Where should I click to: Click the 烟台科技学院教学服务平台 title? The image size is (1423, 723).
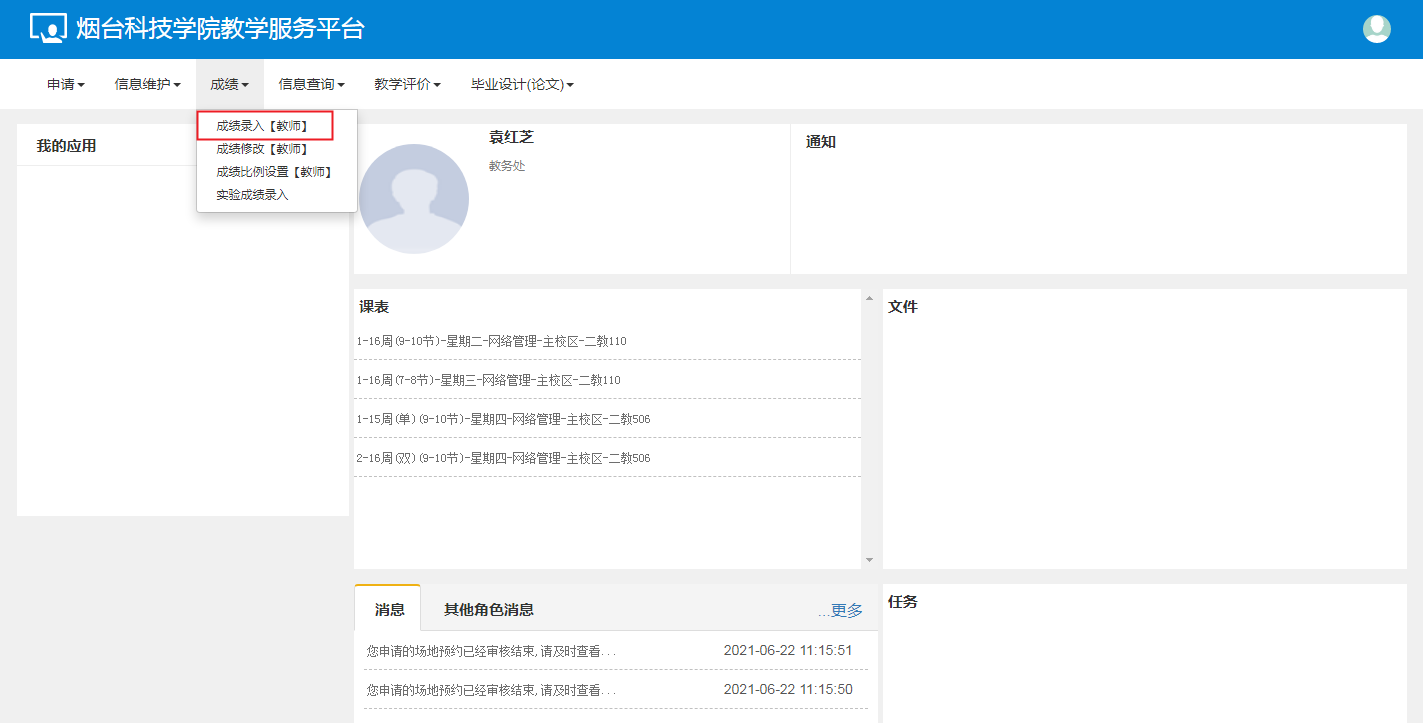click(220, 29)
